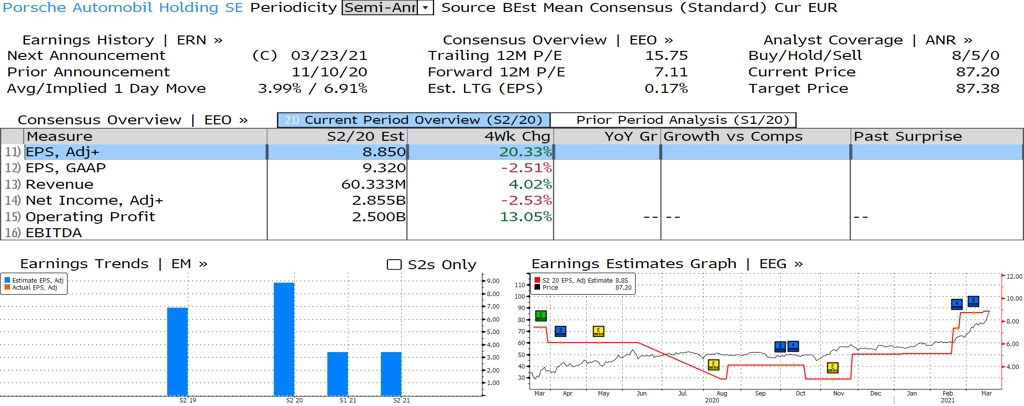1024x406 pixels.
Task: Open Earnings Estimates Graph EEG link
Action: click(667, 264)
